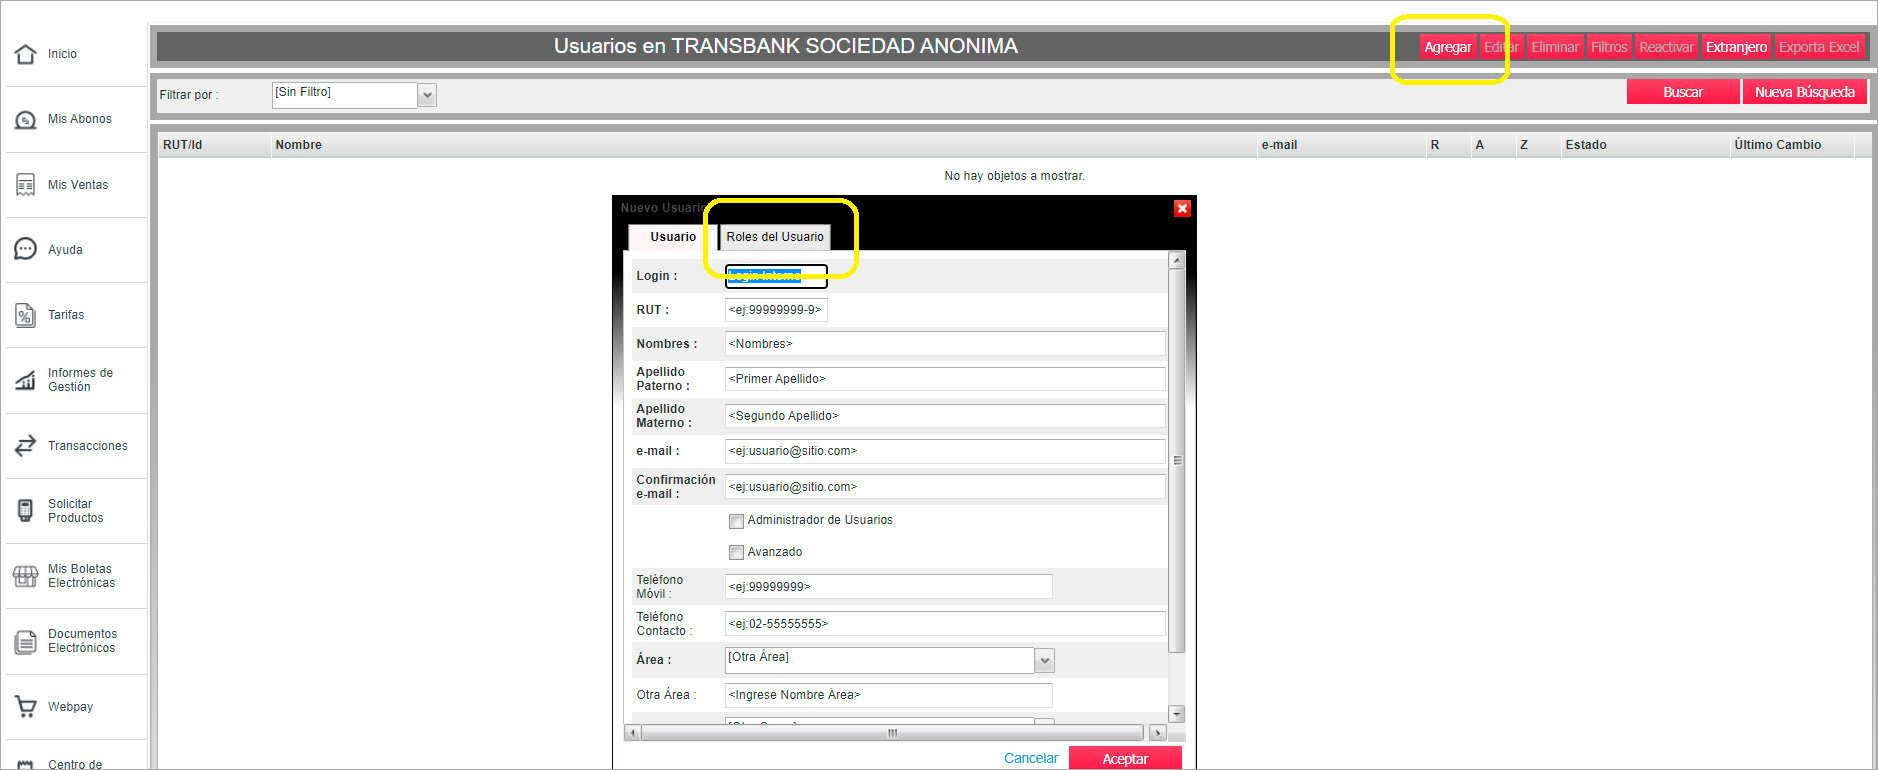Open the Tarifas percent icon
This screenshot has width=1878, height=770.
coord(26,315)
